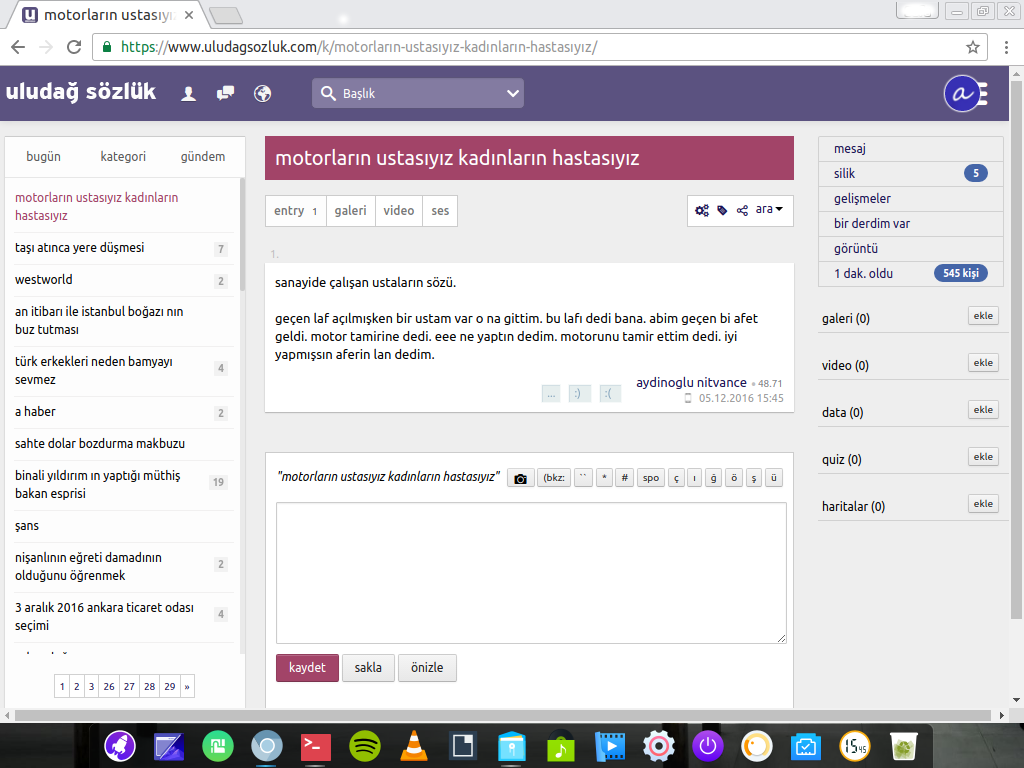Click the account avatar menu icon

point(965,94)
